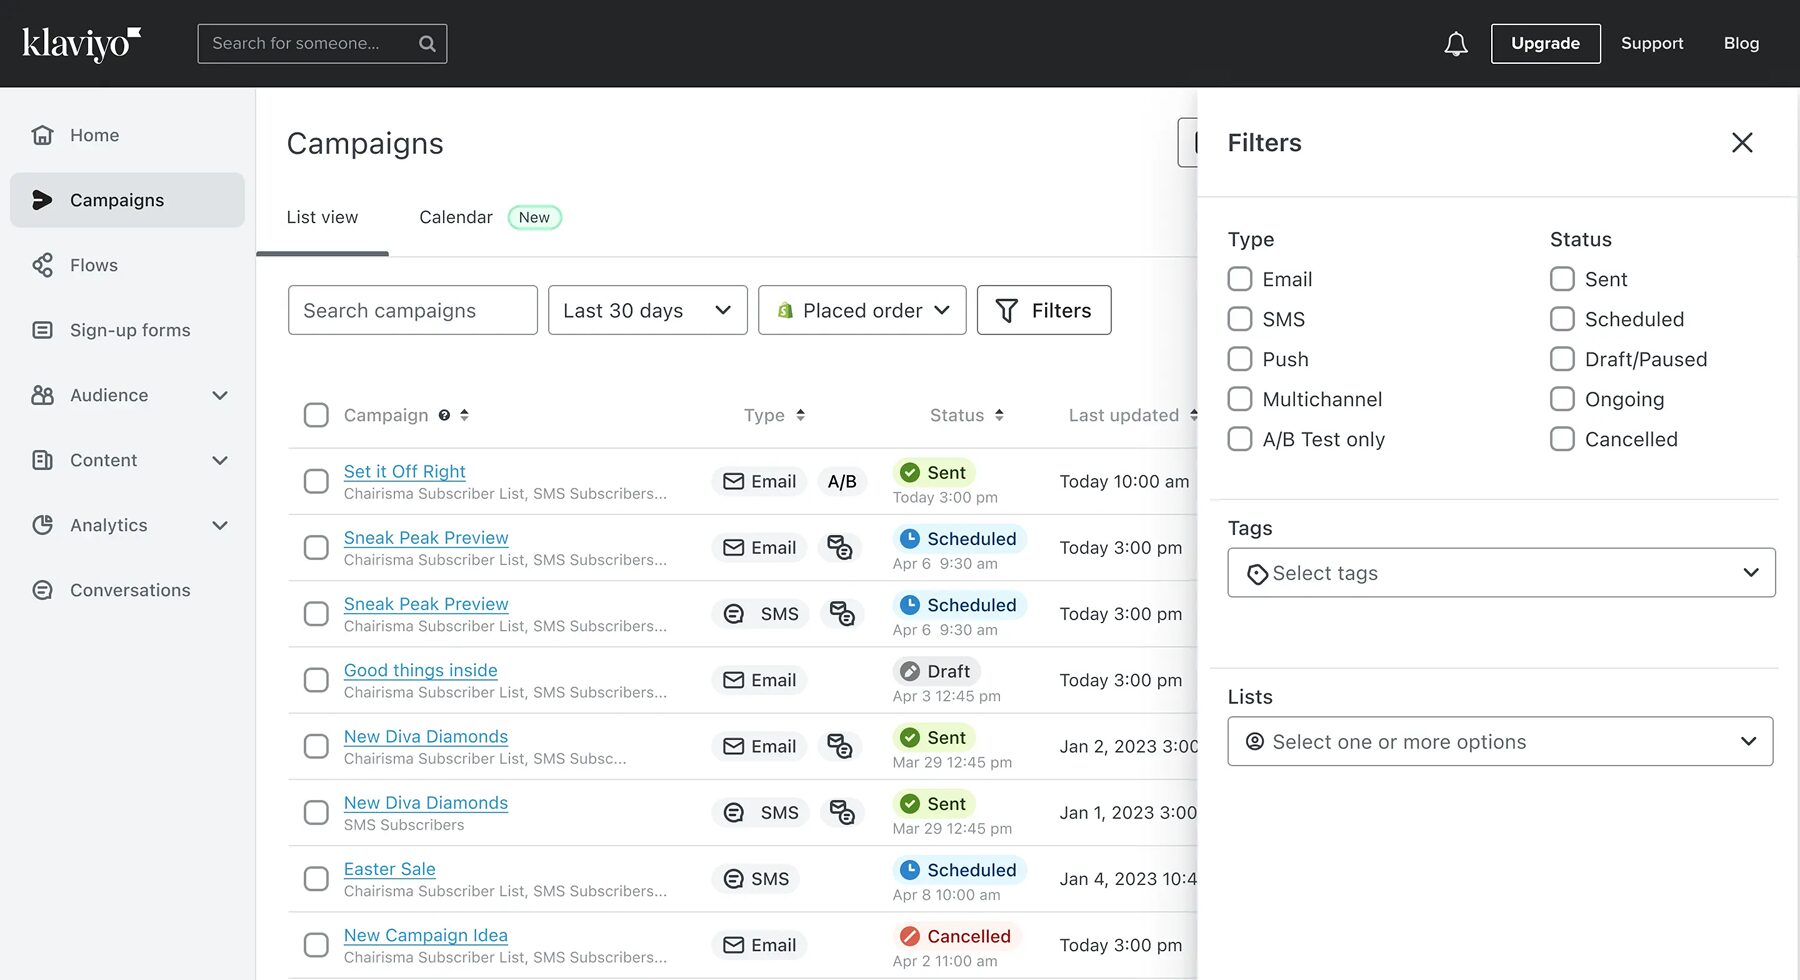Sort campaigns by the Status column
This screenshot has height=980, width=1800.
point(966,415)
